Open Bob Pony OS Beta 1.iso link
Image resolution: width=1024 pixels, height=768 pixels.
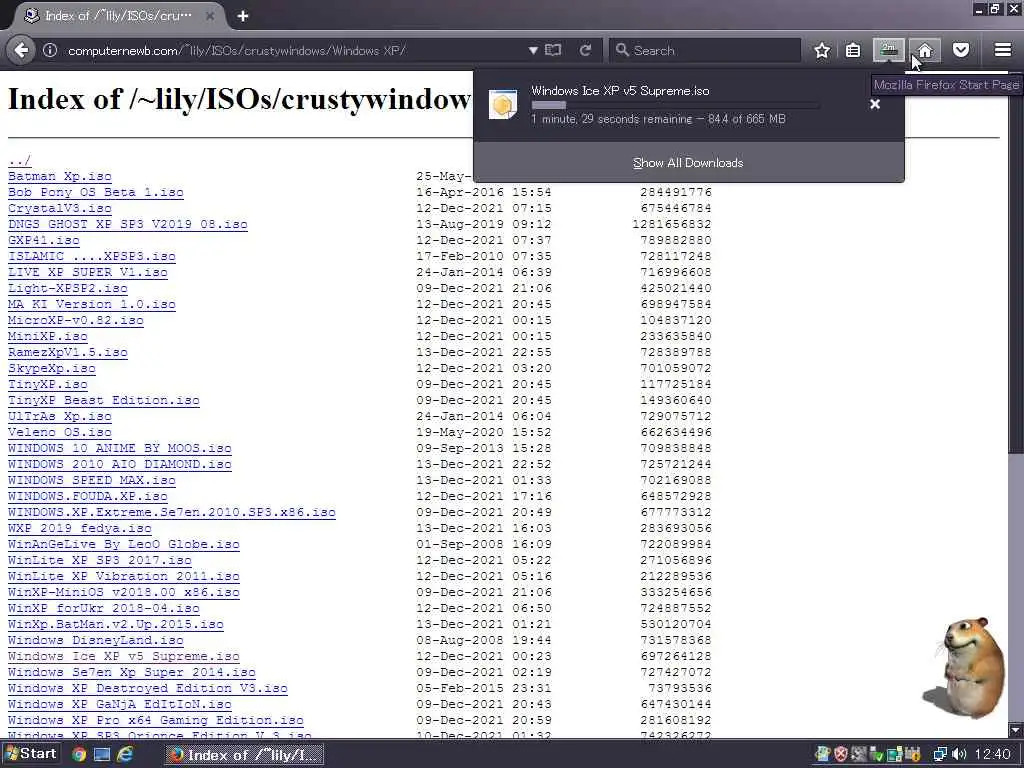pos(95,192)
